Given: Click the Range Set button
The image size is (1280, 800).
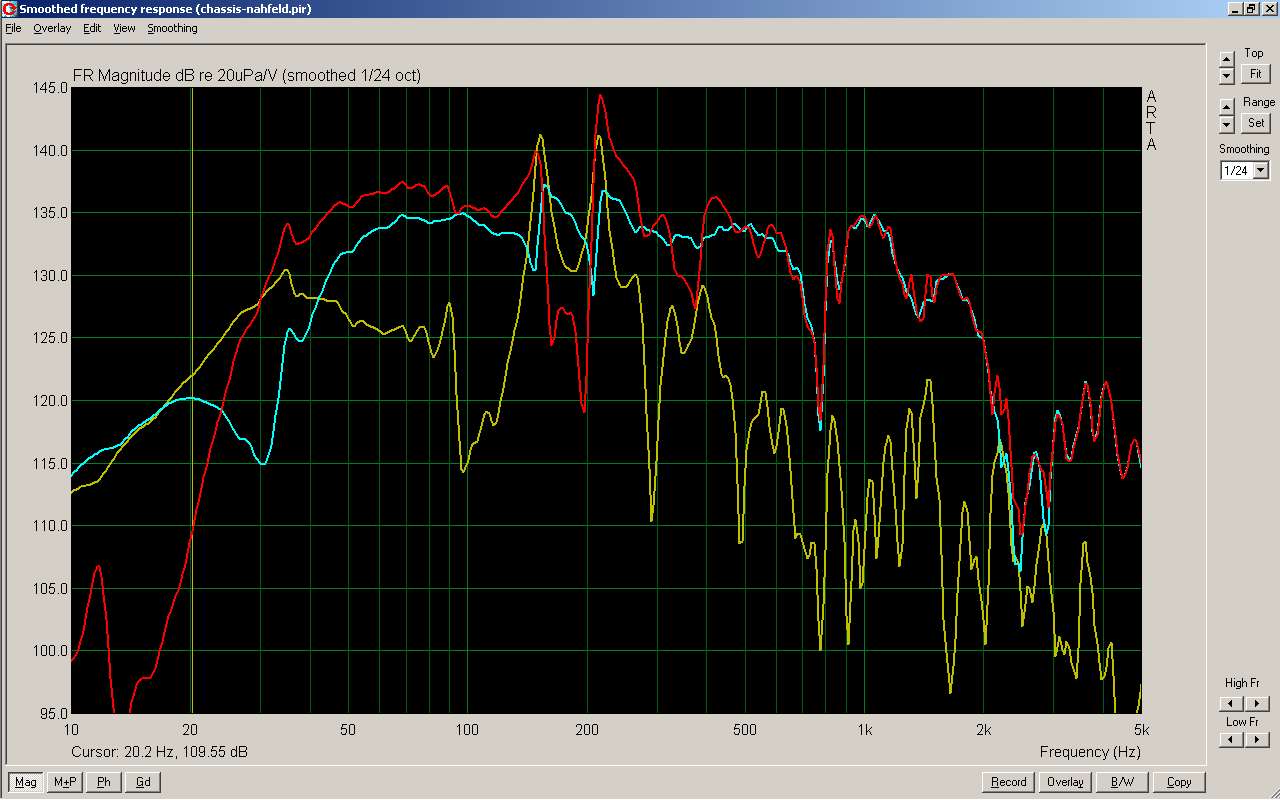Looking at the screenshot, I should (1255, 123).
